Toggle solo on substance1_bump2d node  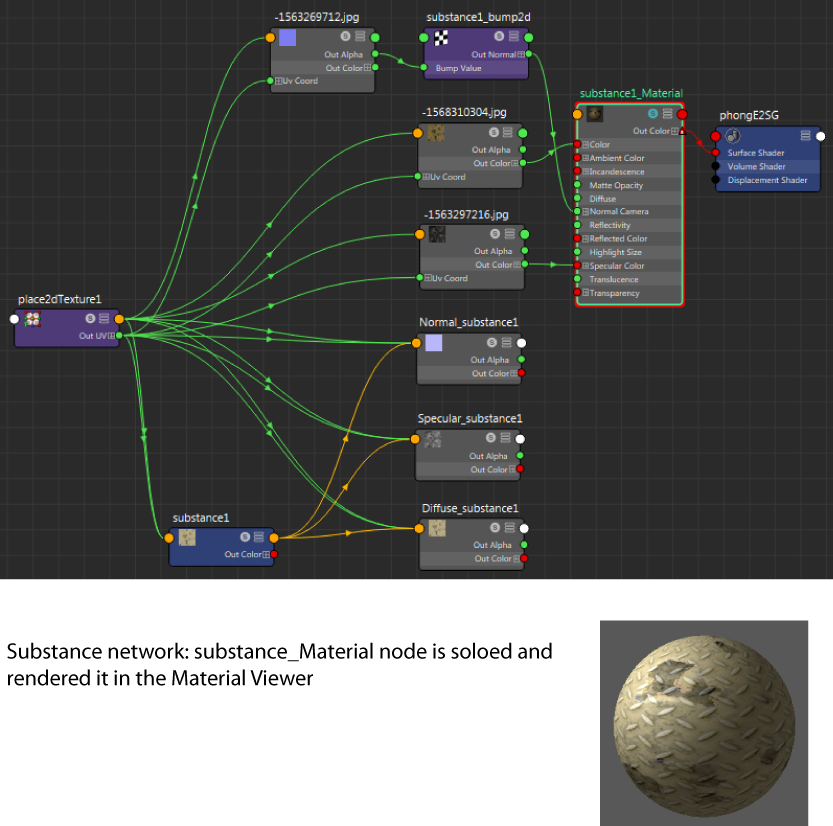[499, 36]
